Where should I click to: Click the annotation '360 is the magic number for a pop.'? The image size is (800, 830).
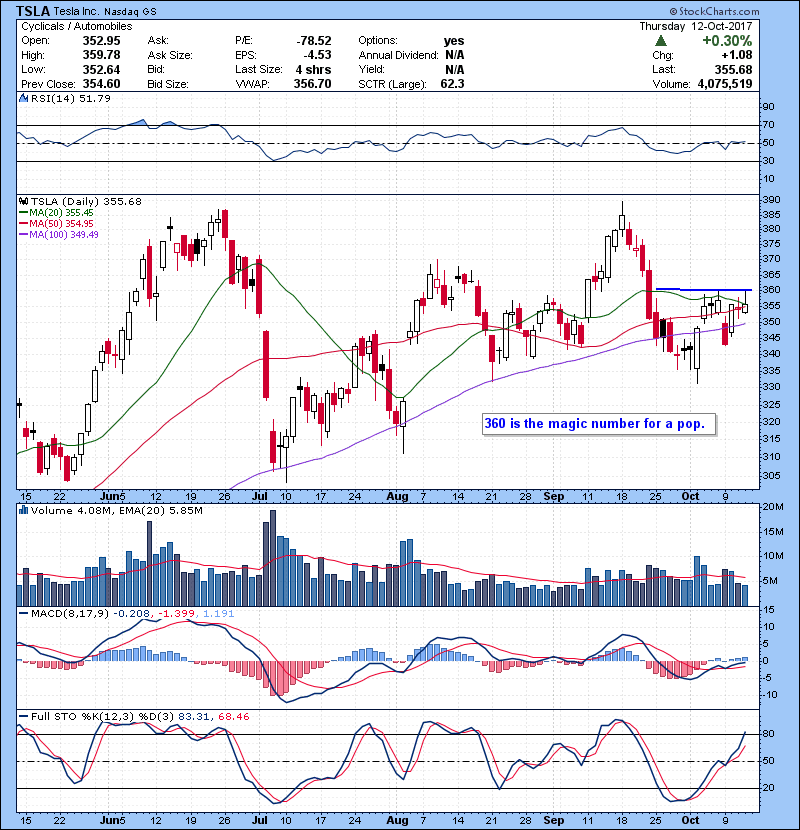pos(595,423)
